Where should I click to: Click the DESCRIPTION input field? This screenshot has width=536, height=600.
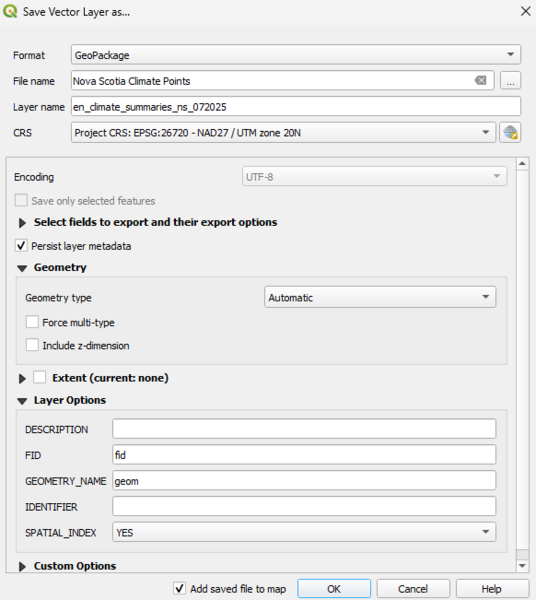(x=304, y=429)
